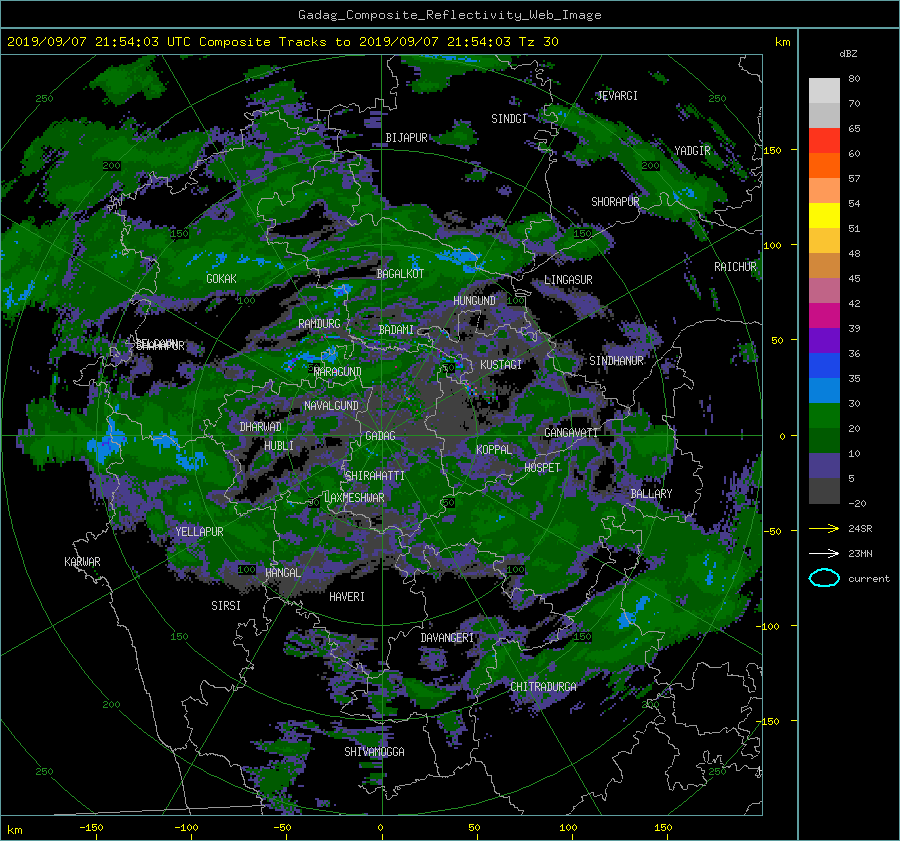Select the orange 57-60 dBZ legend swatch
The height and width of the screenshot is (841, 900).
pos(824,166)
